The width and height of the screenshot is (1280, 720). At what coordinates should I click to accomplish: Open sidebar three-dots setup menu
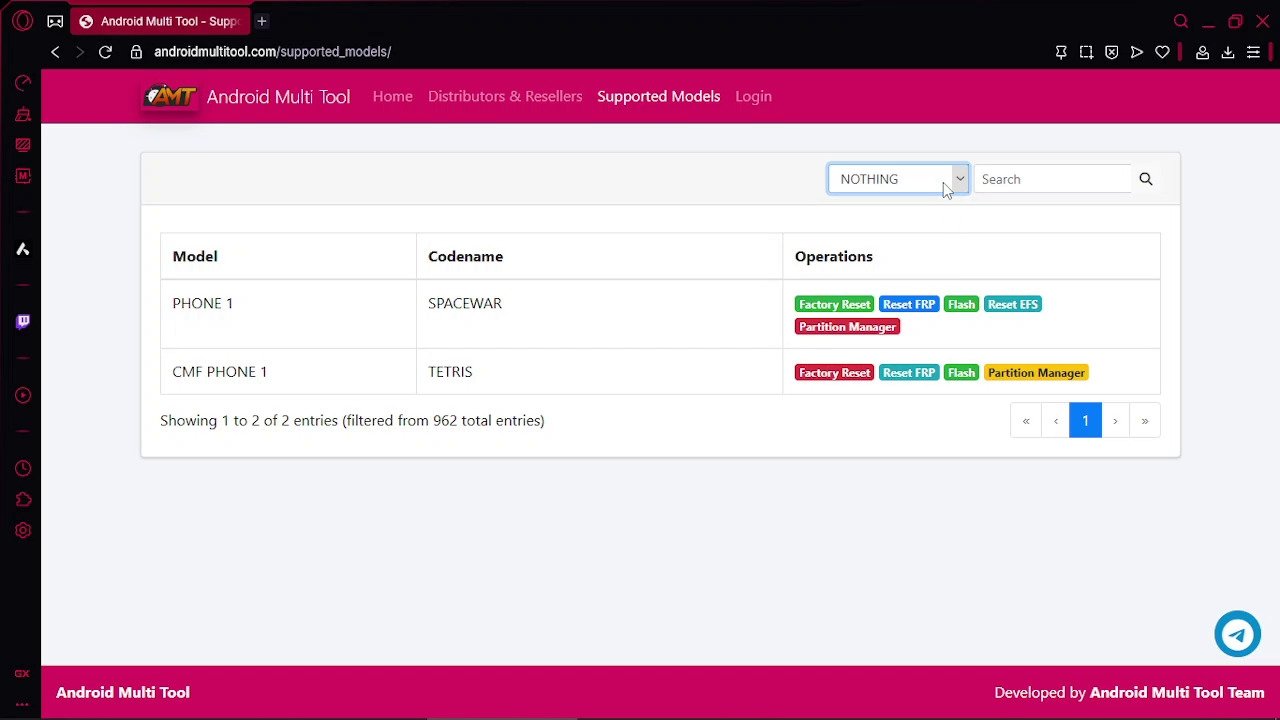pyautogui.click(x=22, y=703)
